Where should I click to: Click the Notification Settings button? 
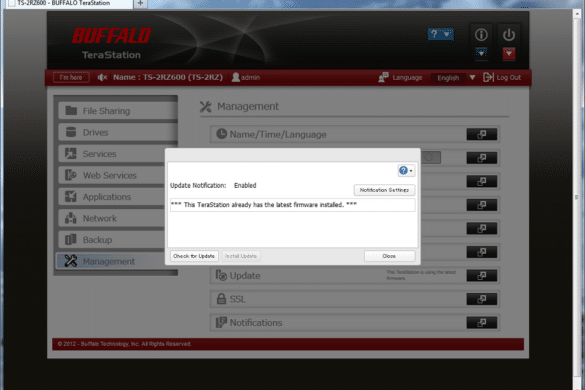pyautogui.click(x=384, y=190)
